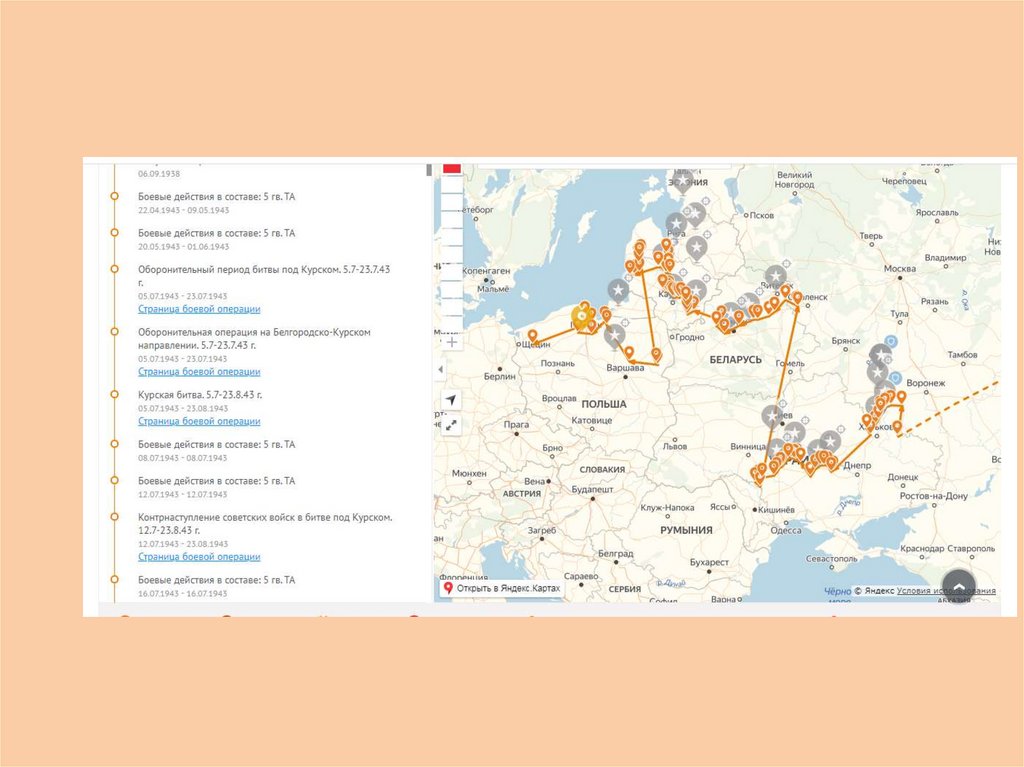
Task: Click the Оборонительная операция на Белгородско-Курском направлении text
Action: pos(254,338)
